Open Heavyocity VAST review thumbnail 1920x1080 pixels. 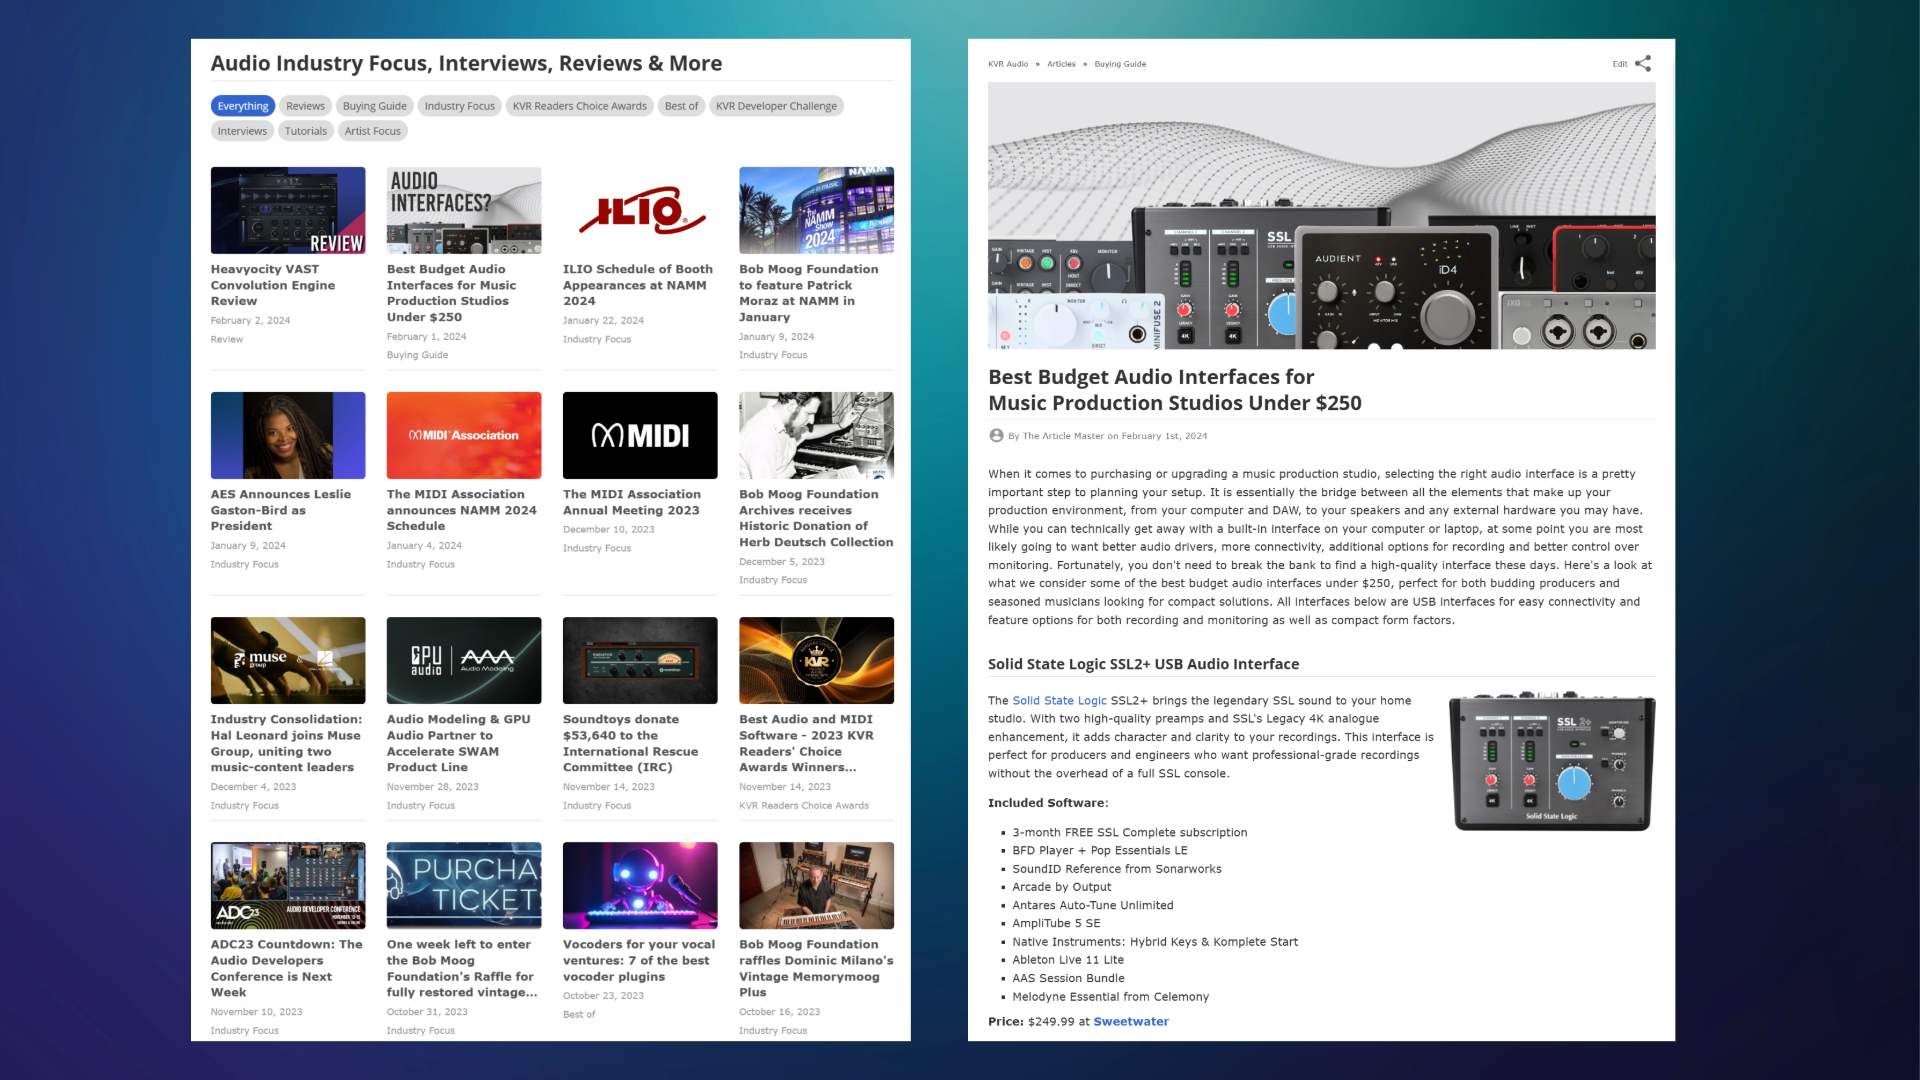click(288, 210)
